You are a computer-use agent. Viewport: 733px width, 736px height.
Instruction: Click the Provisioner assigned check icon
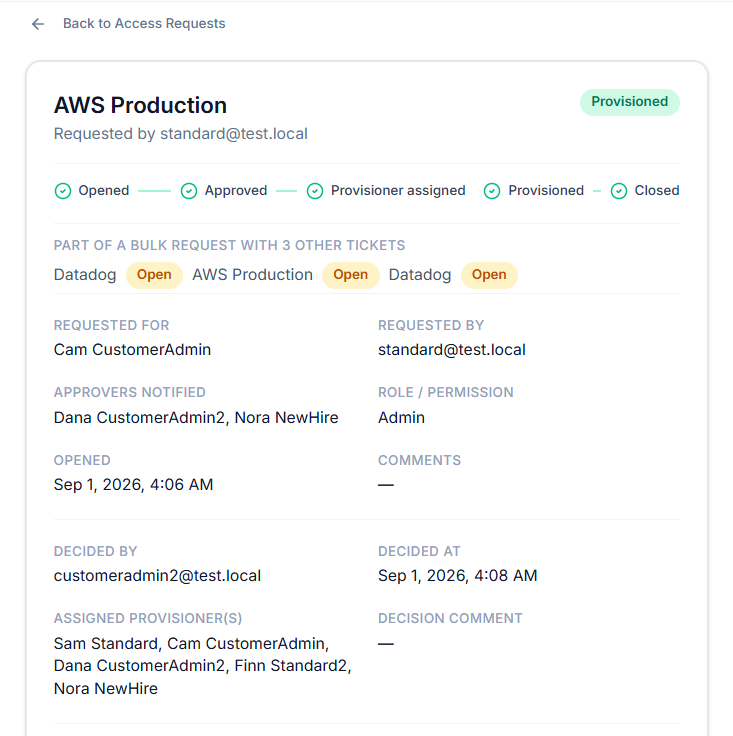315,191
